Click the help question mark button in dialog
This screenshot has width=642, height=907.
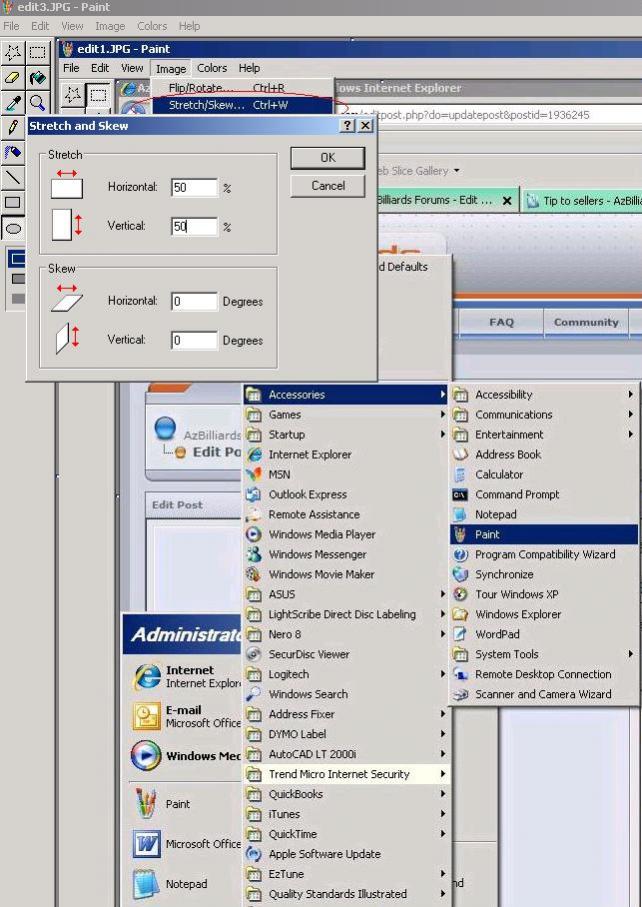346,126
